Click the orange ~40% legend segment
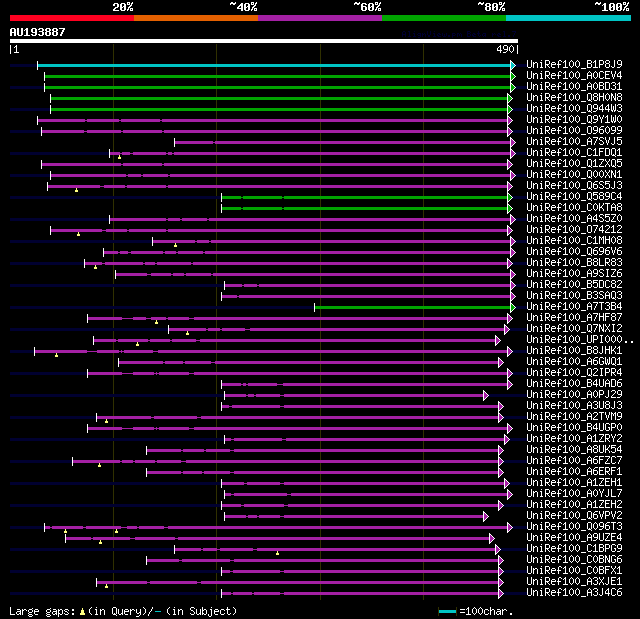The width and height of the screenshot is (640, 619). point(196,18)
